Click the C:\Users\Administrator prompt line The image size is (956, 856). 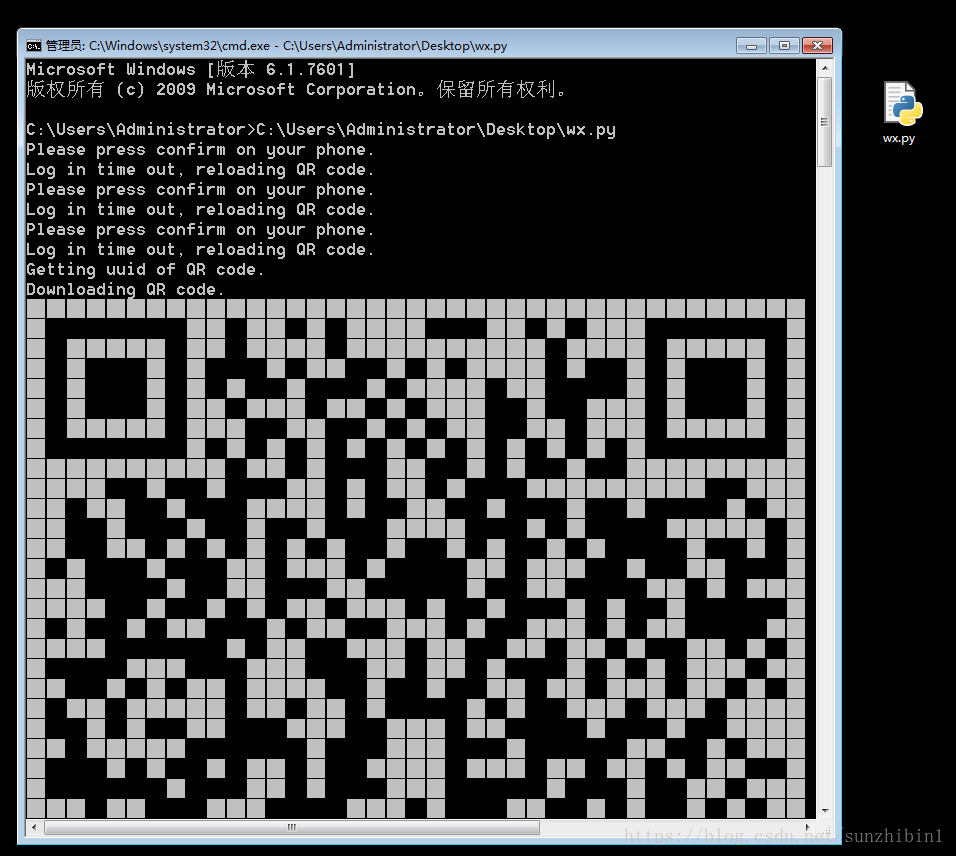coord(320,129)
